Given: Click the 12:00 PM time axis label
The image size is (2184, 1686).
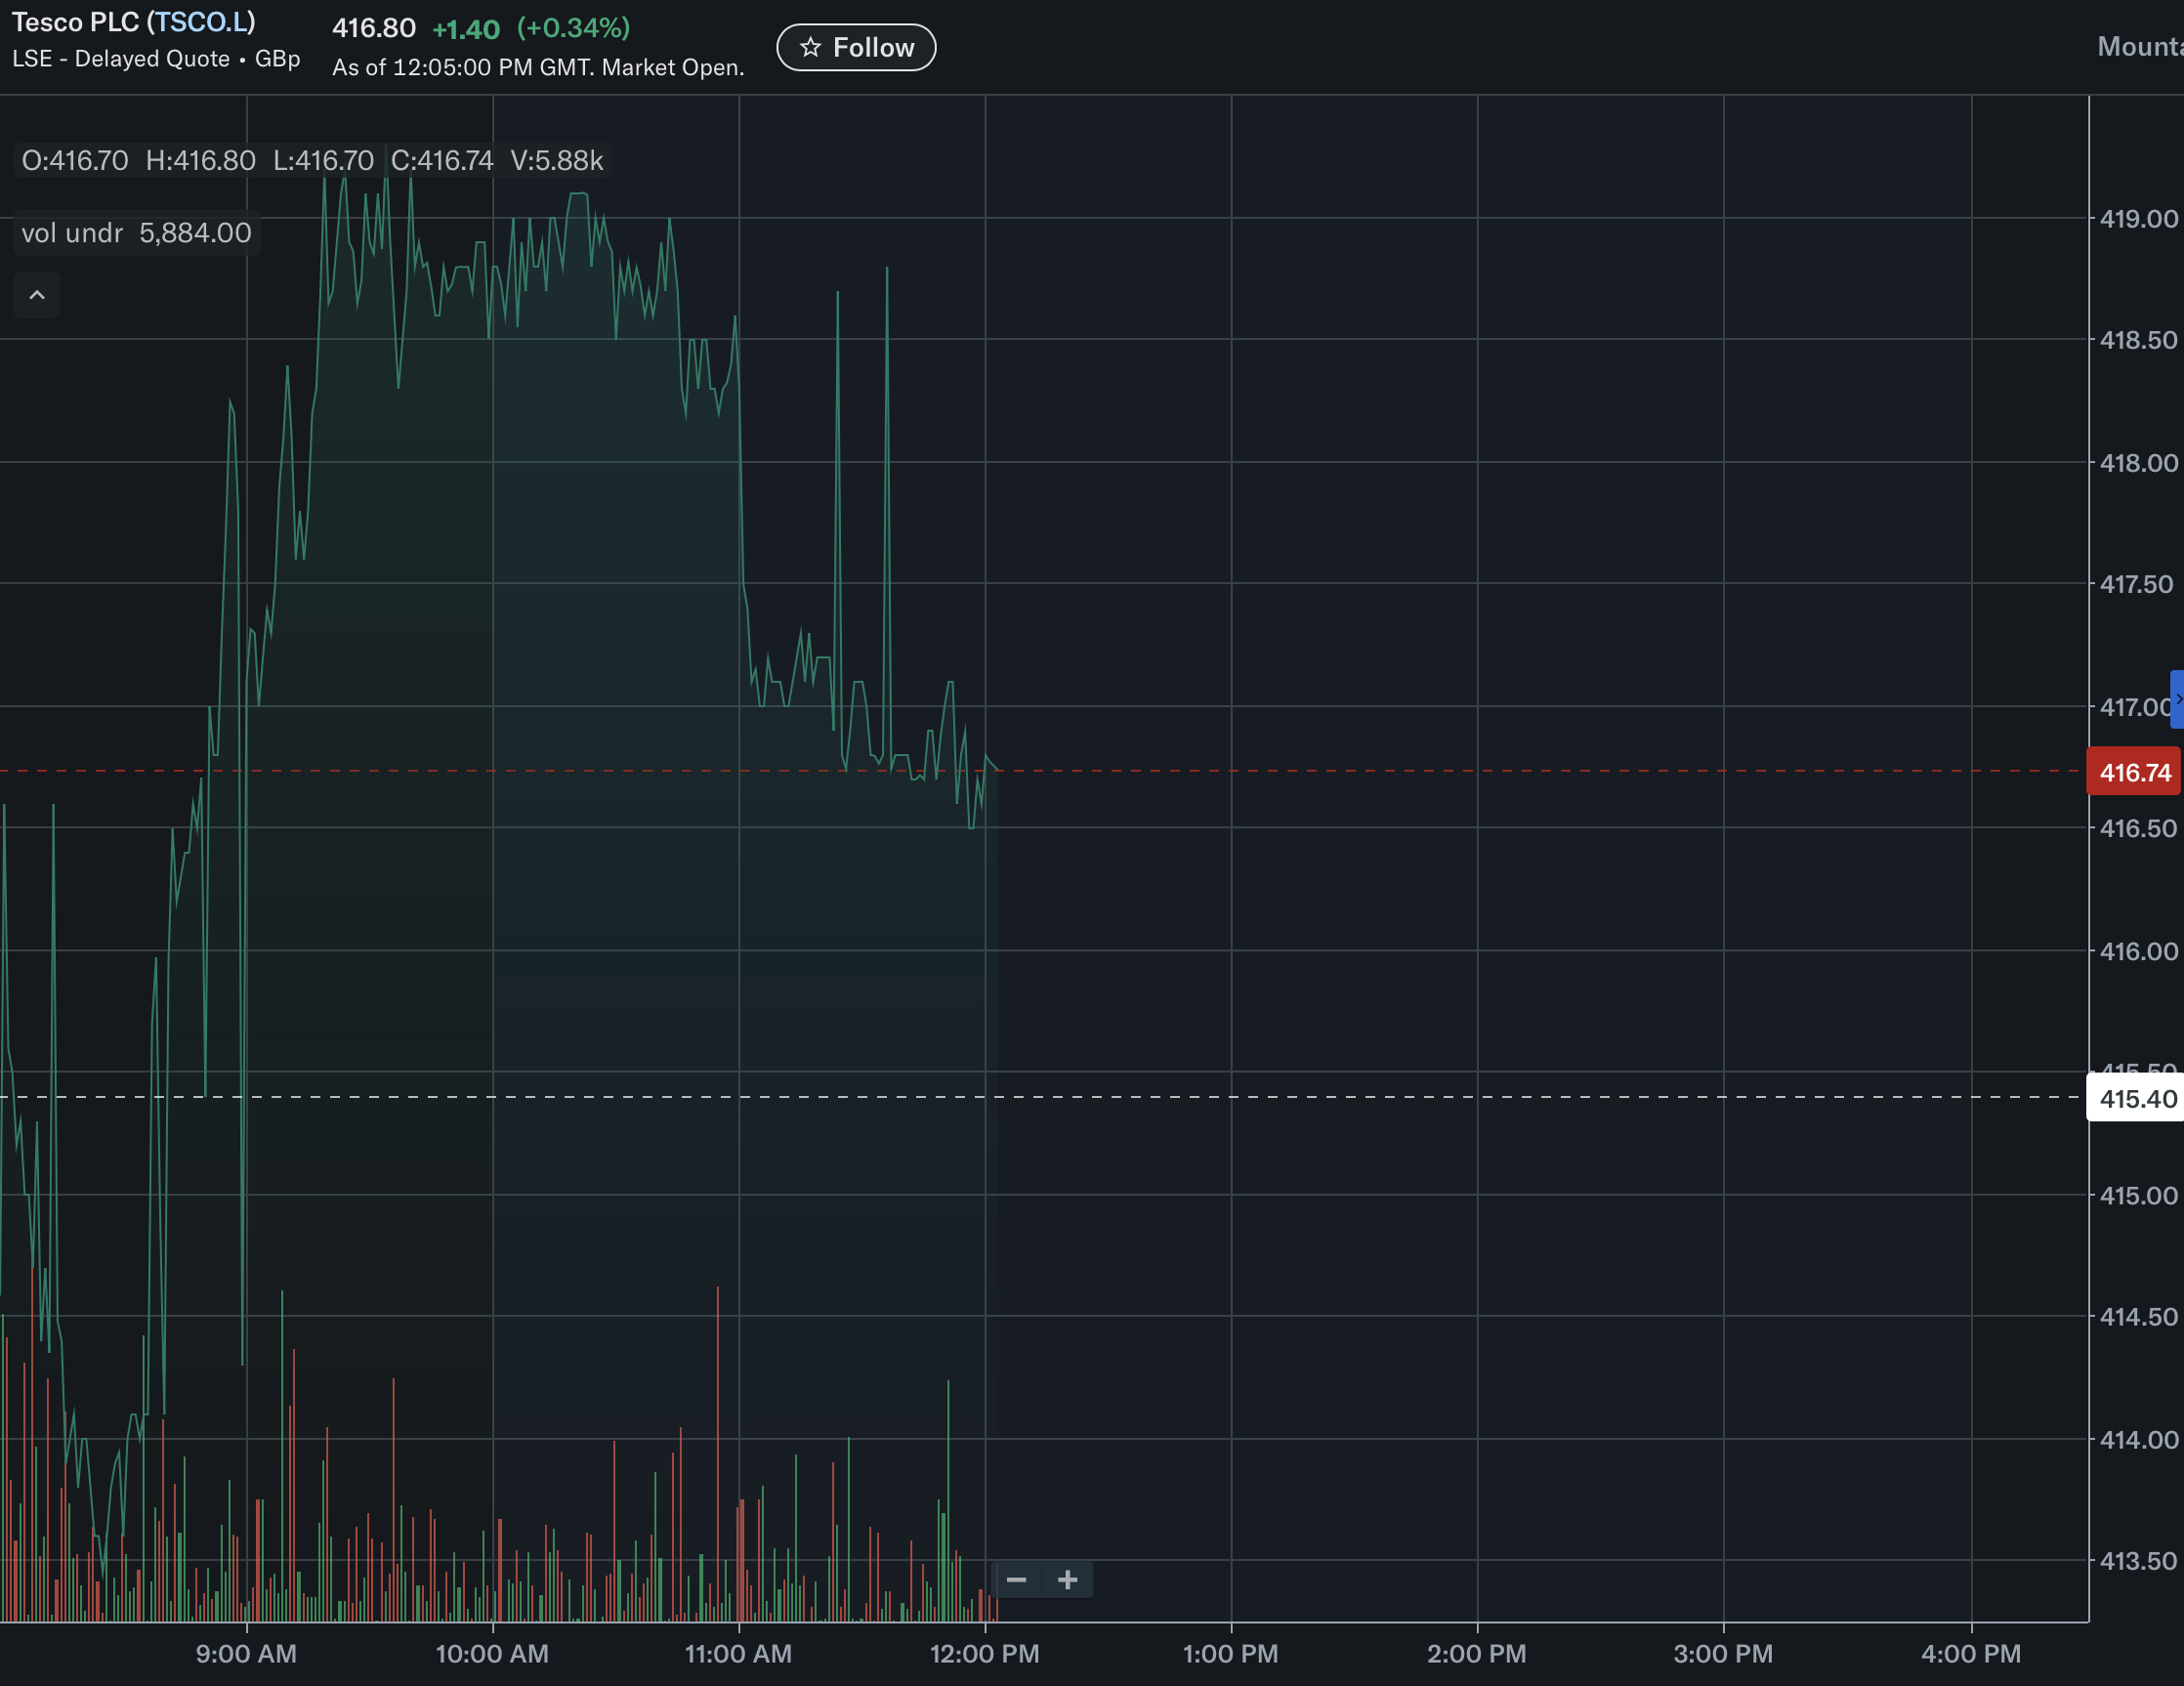Looking at the screenshot, I should click(x=984, y=1653).
